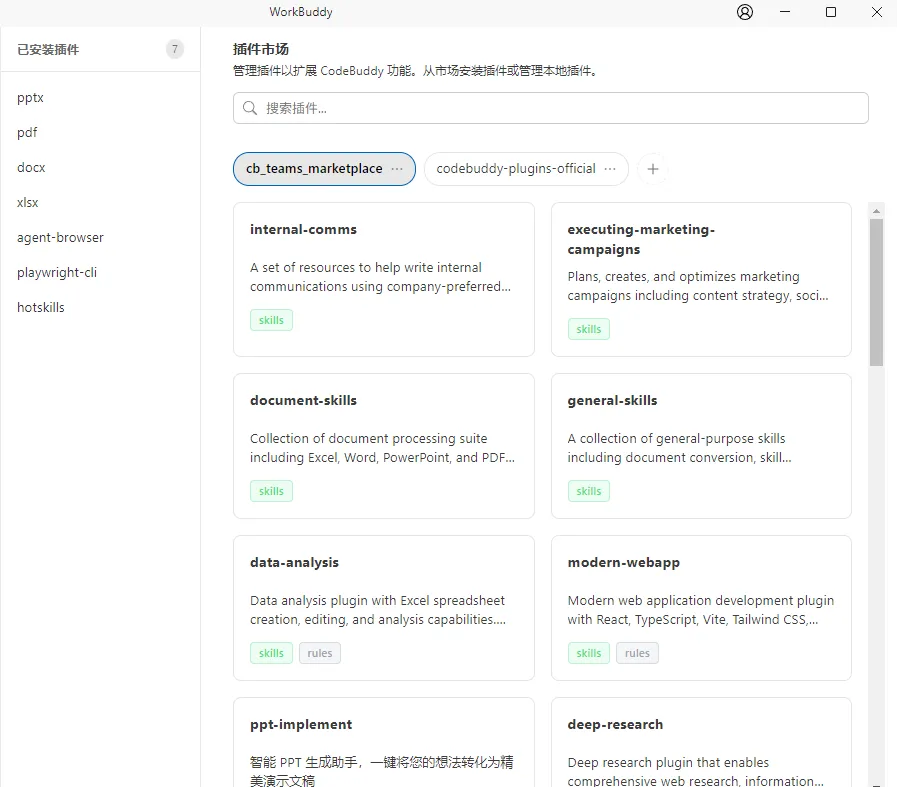Click skills tag on executing-marketing-campaigns card

pos(589,329)
